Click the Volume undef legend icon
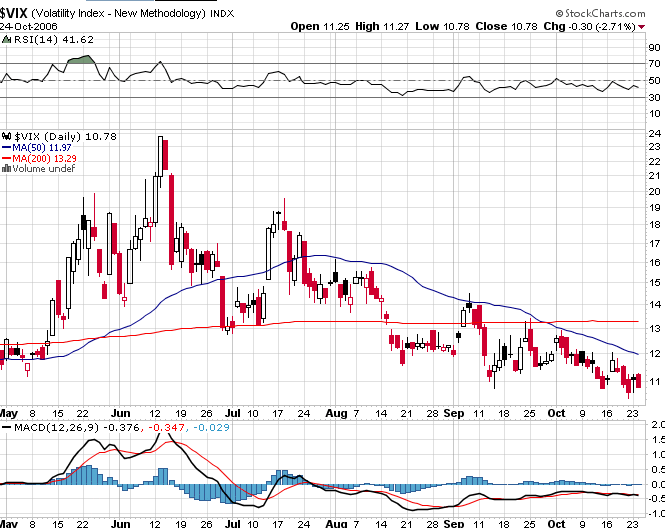Image resolution: width=665 pixels, height=528 pixels. 5,169
